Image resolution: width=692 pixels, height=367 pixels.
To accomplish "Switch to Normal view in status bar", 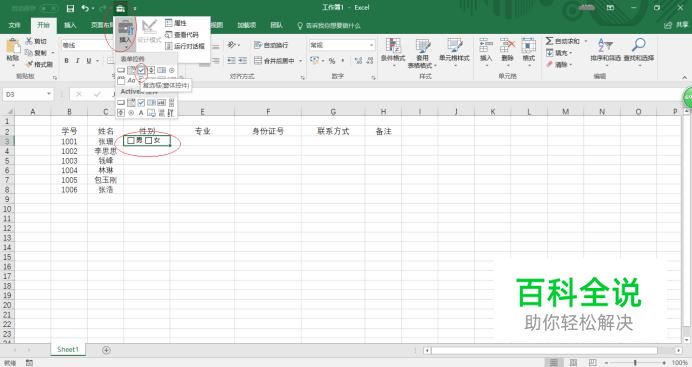I will point(553,363).
